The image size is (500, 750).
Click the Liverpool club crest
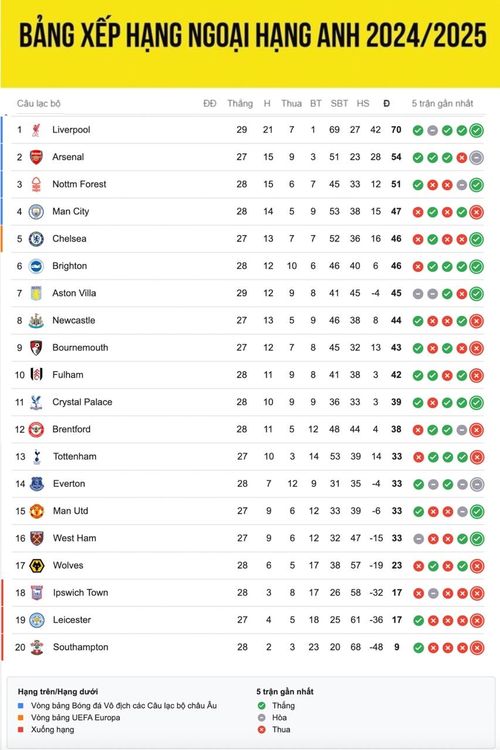tap(36, 130)
